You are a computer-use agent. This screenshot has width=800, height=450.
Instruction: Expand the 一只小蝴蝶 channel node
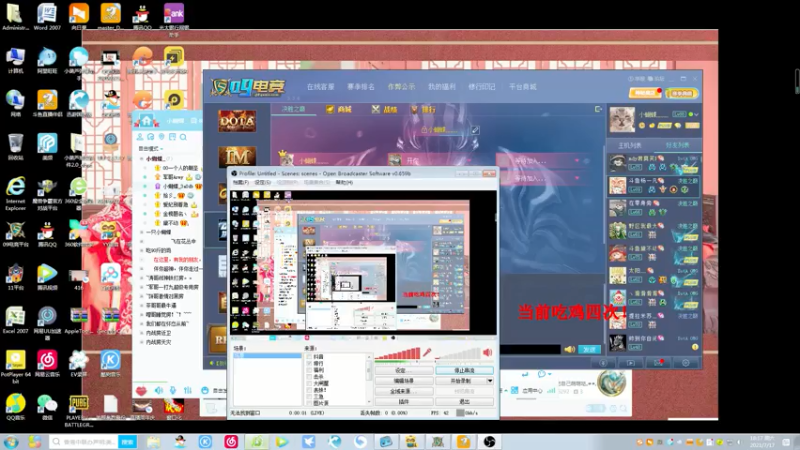click(142, 232)
